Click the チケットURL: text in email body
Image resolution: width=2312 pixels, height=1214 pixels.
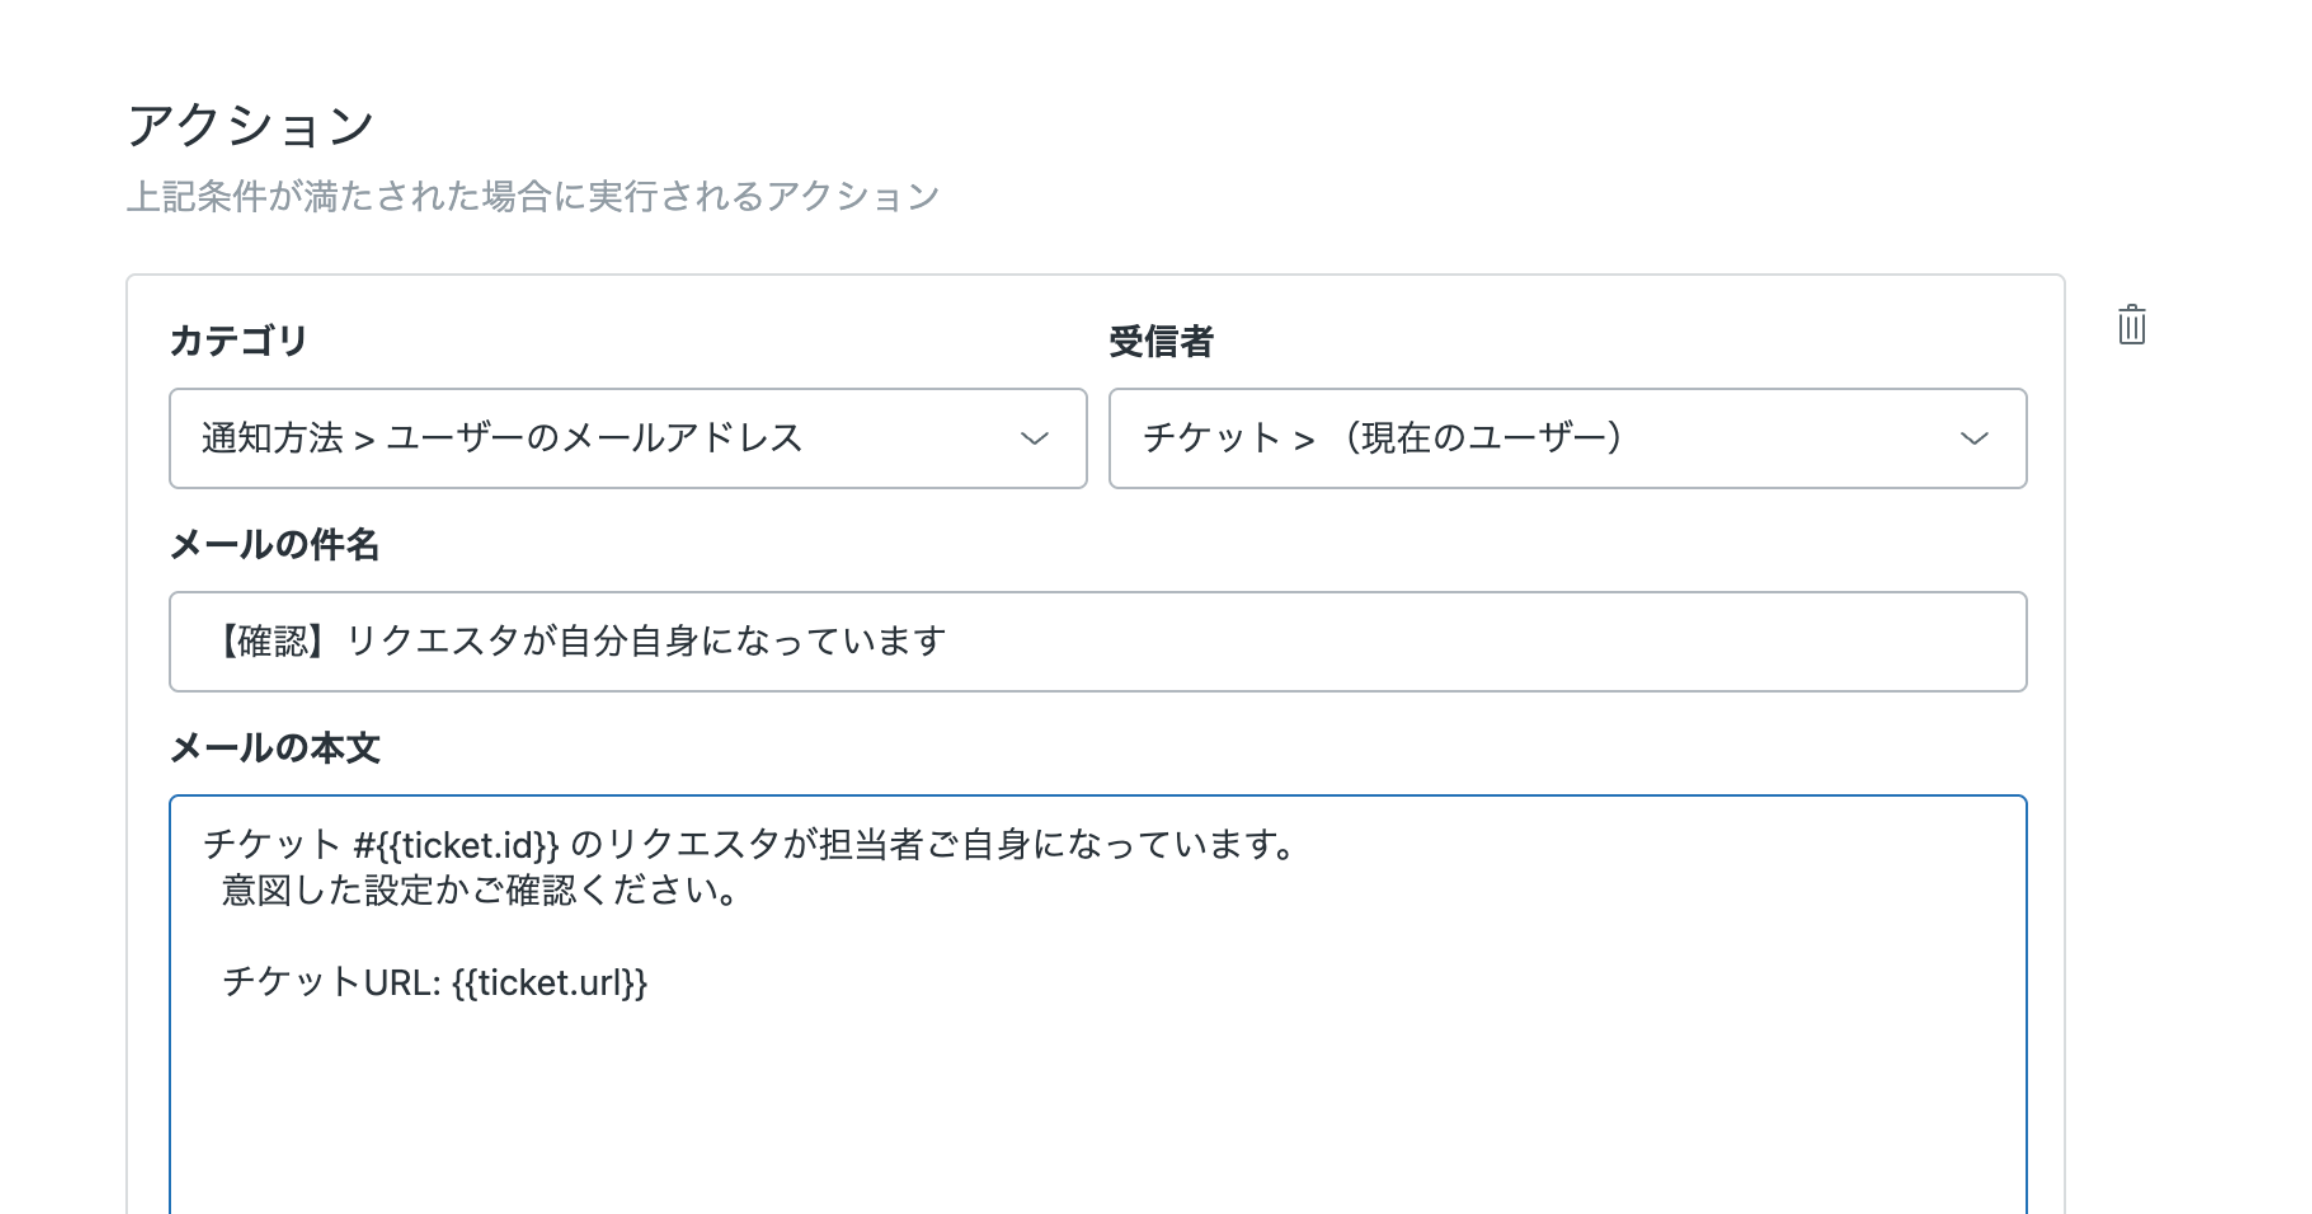click(x=330, y=983)
